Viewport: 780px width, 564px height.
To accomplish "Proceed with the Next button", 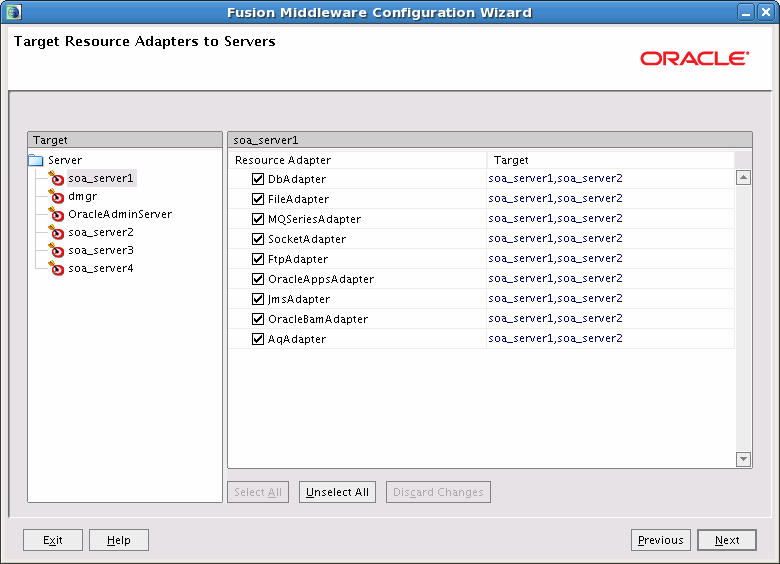I will [x=727, y=540].
